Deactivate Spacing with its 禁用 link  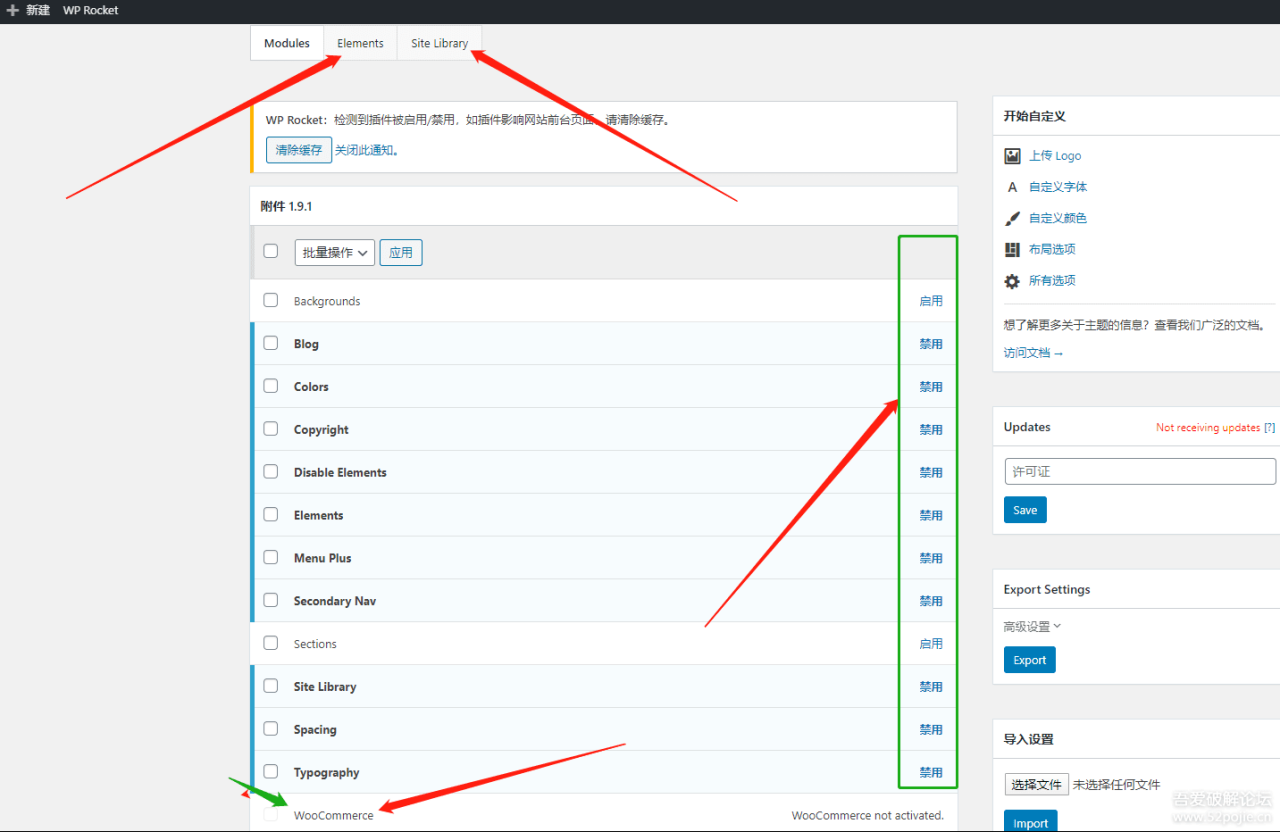931,730
